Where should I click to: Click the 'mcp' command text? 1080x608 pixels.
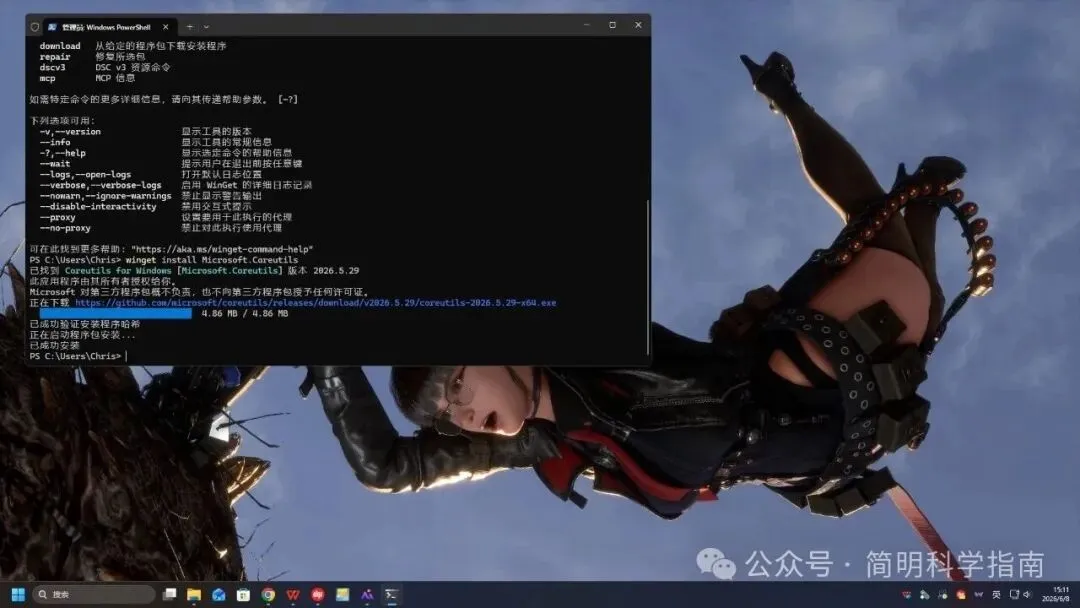47,78
